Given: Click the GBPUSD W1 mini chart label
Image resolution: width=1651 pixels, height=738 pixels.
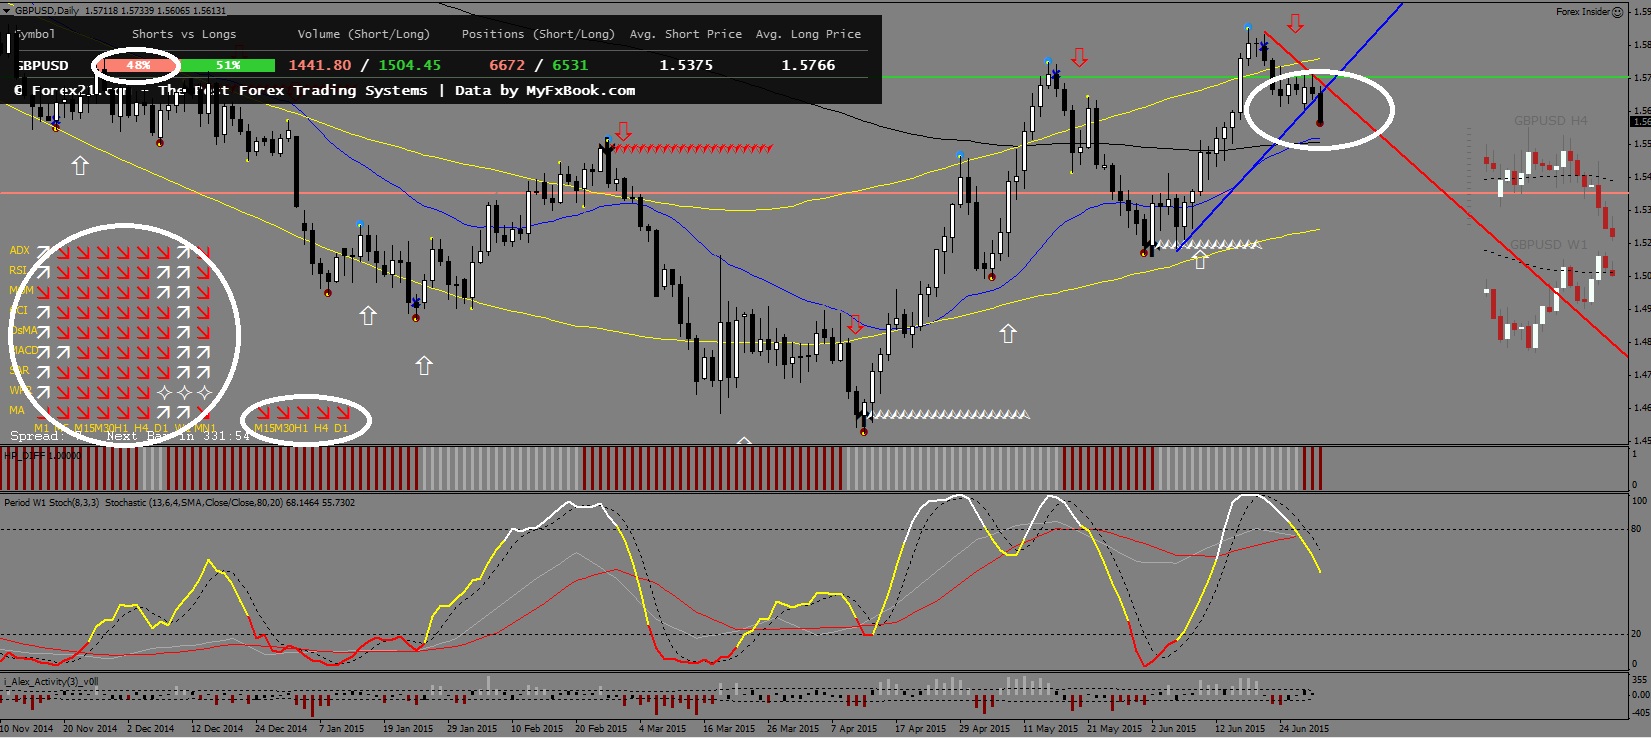Looking at the screenshot, I should click(1548, 244).
